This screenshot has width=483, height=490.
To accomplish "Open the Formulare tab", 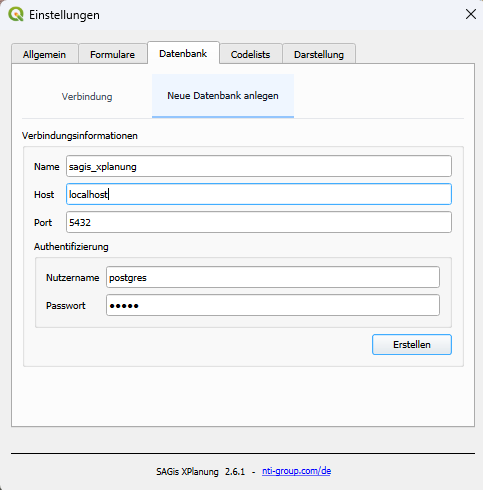I will pos(112,54).
